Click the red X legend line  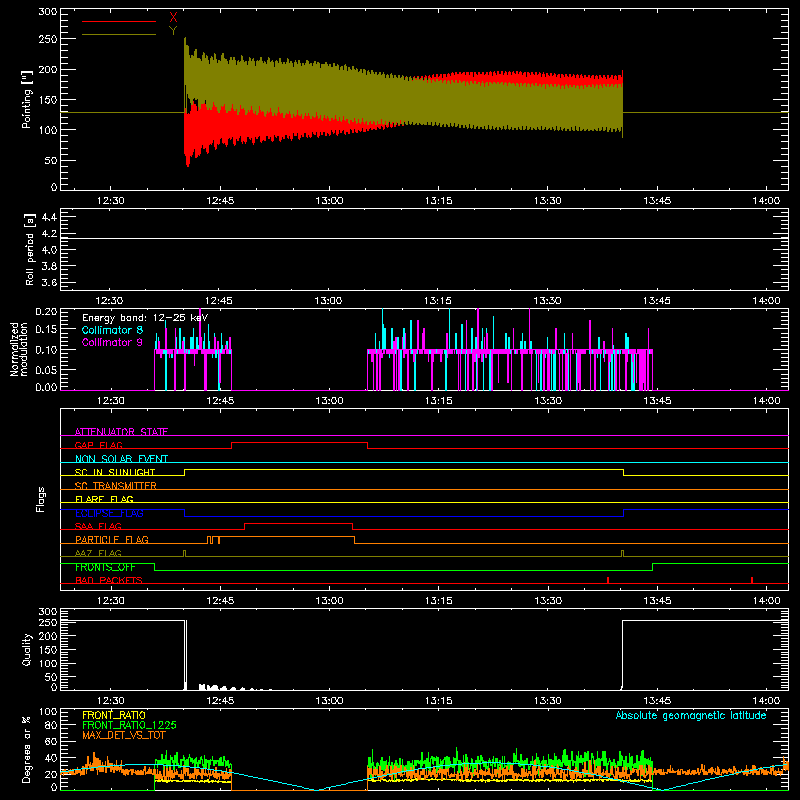(119, 21)
